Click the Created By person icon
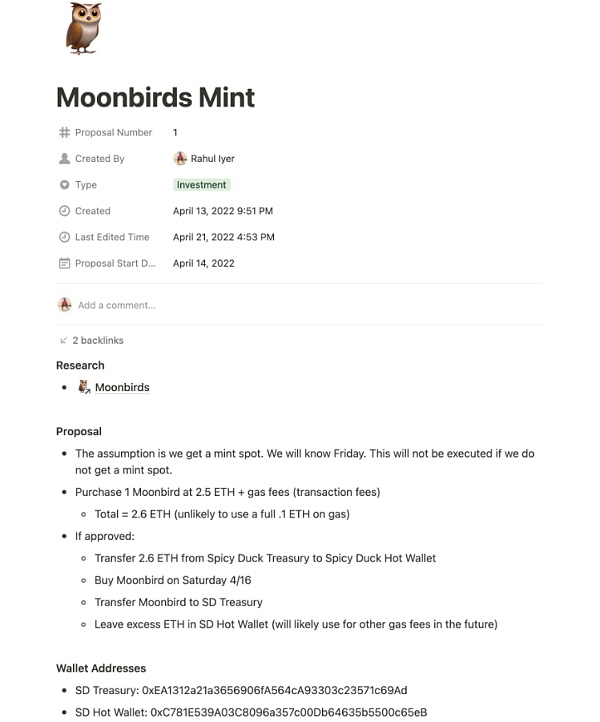The height and width of the screenshot is (722, 600). [65, 158]
